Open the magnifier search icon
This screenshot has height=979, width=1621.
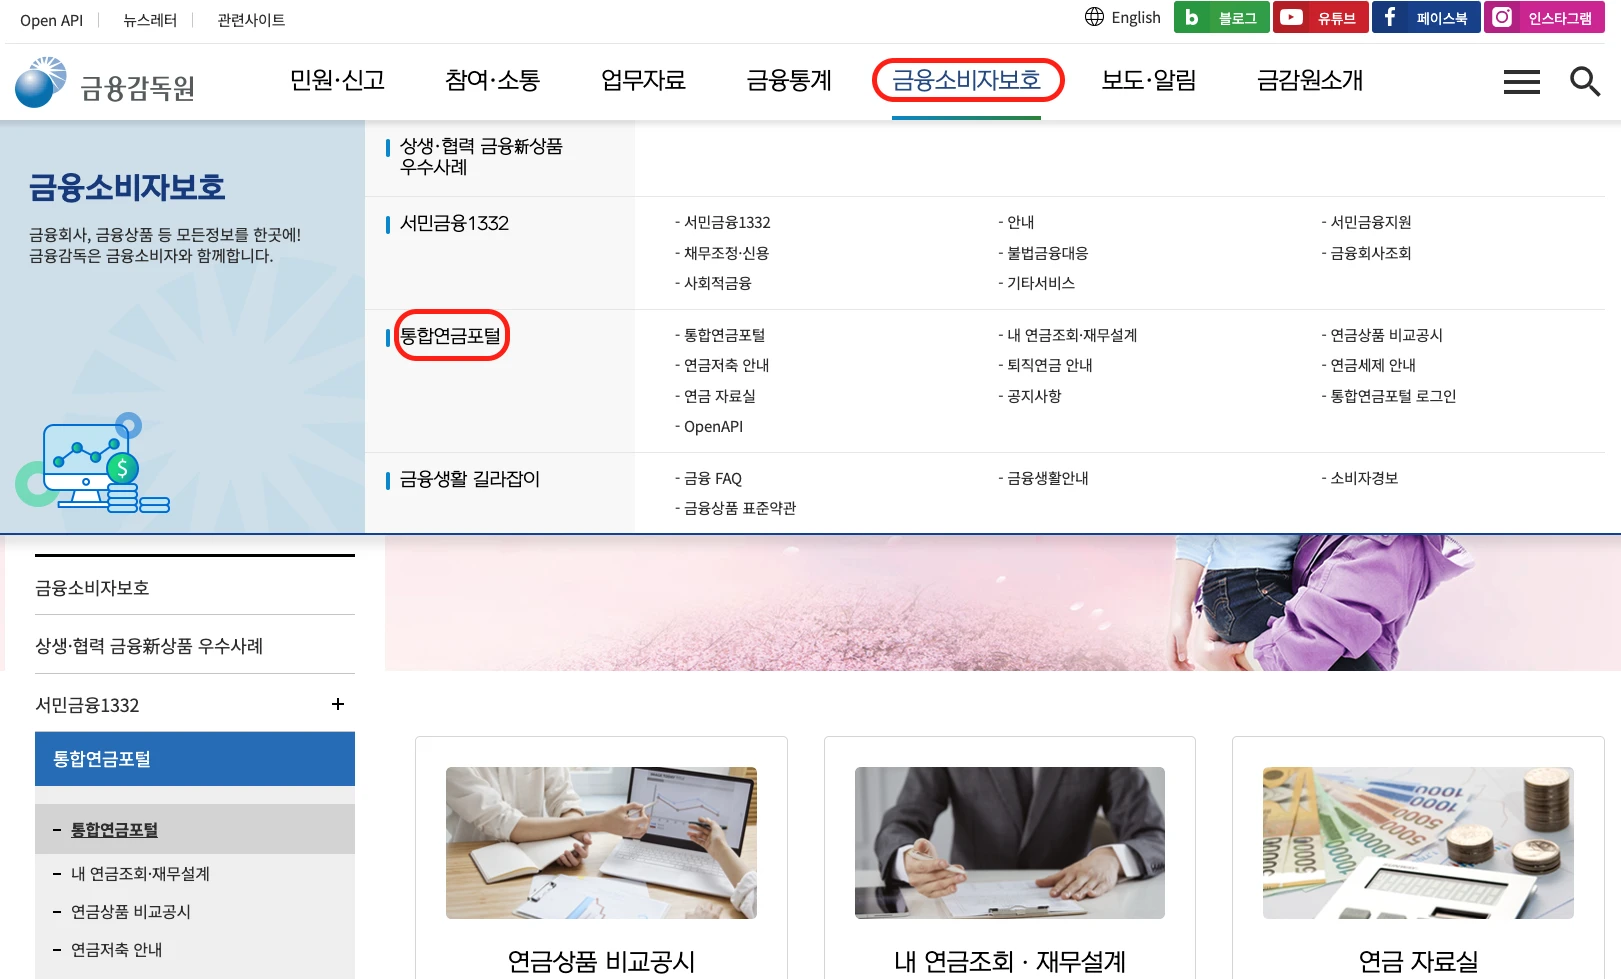[x=1584, y=81]
